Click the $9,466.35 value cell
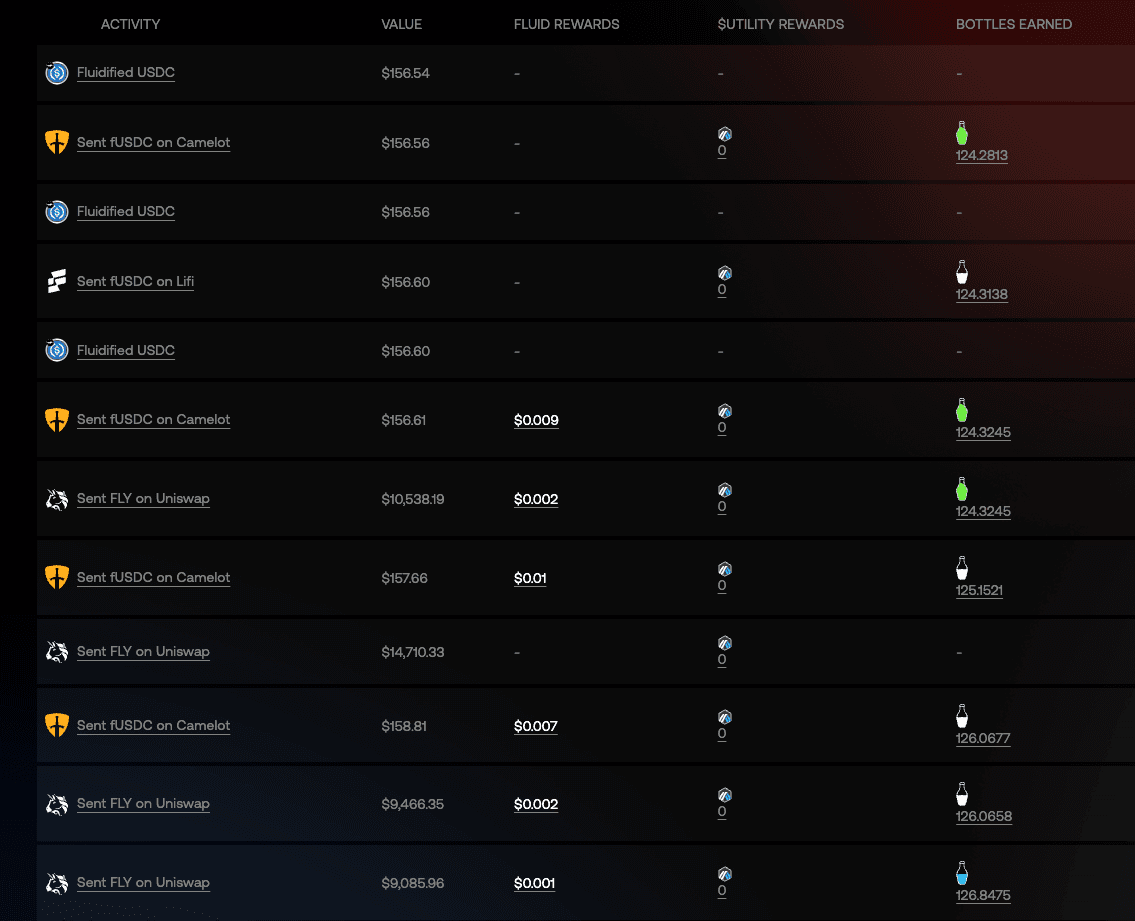This screenshot has height=921, width=1135. [x=413, y=804]
